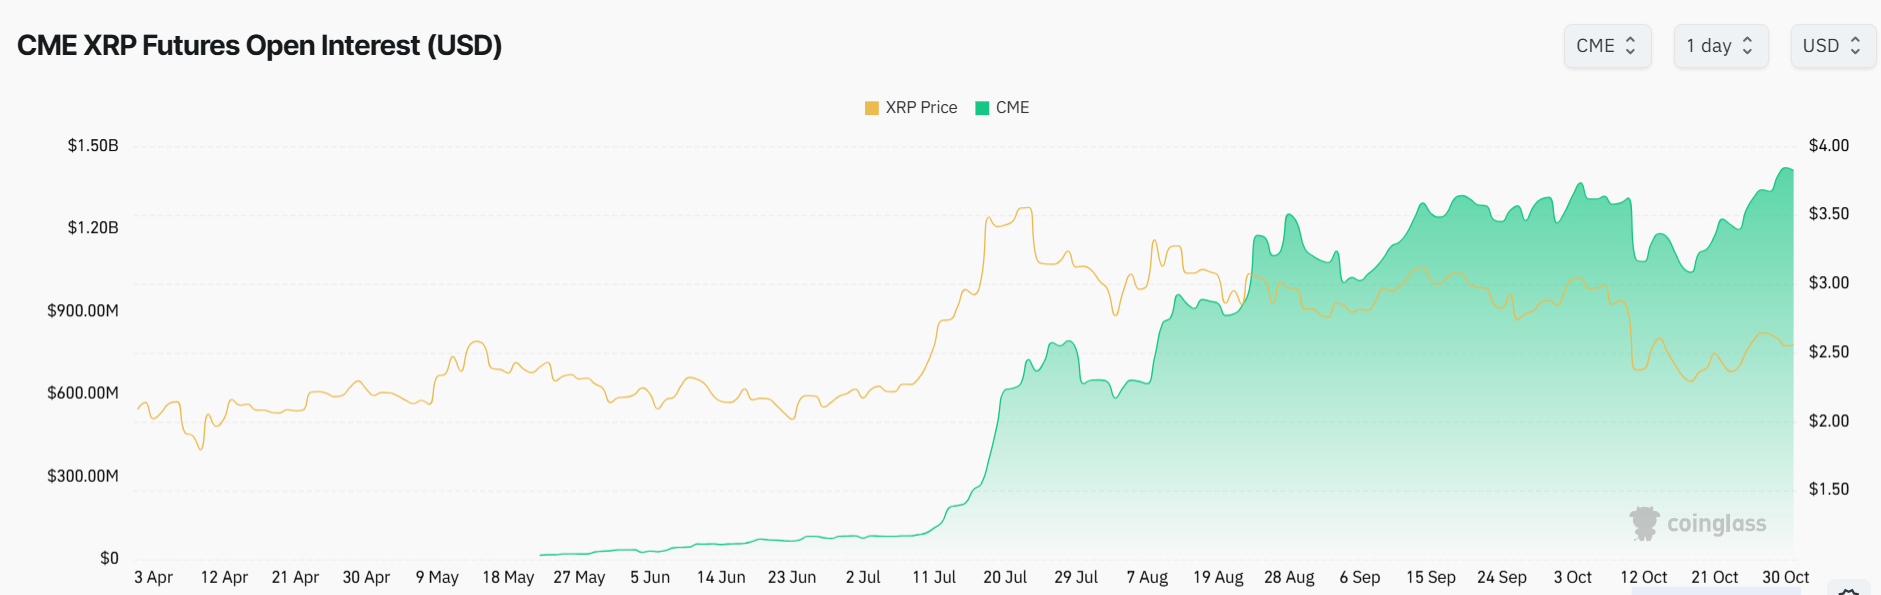Click the $2.50 right axis price label
The image size is (1881, 595).
1828,352
